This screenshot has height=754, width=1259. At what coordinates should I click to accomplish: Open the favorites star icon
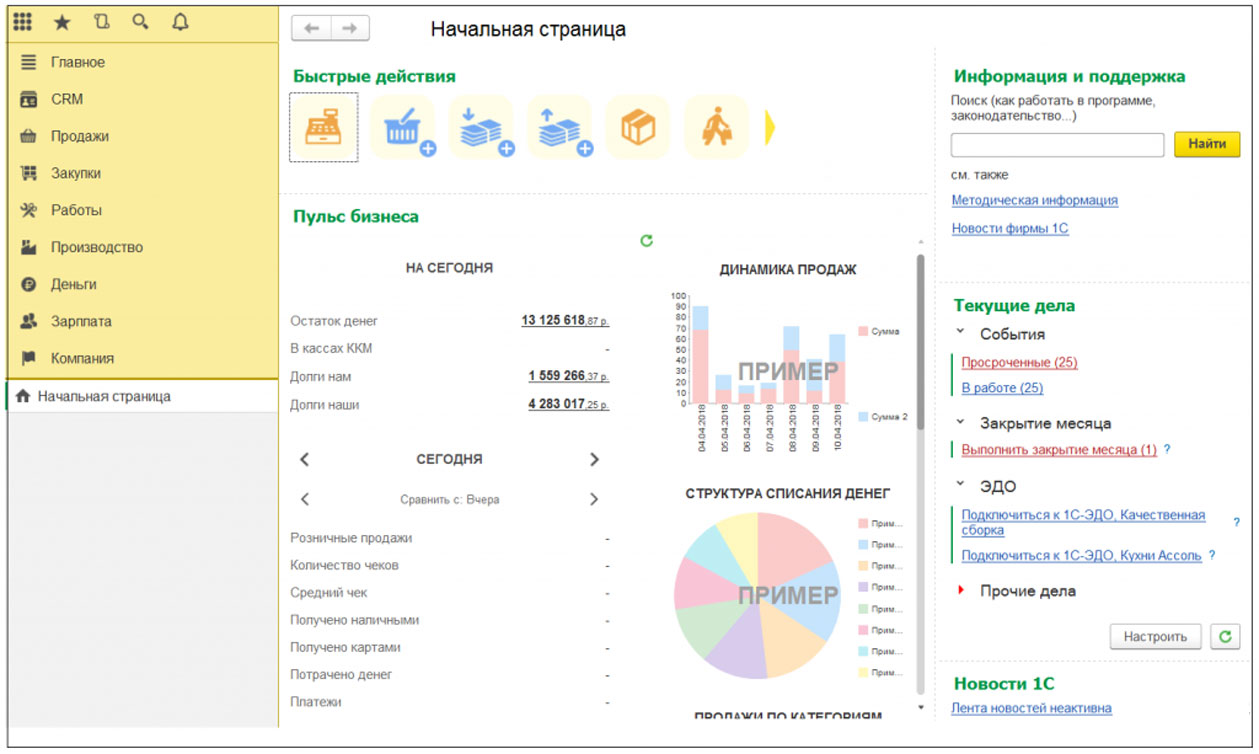coord(62,21)
